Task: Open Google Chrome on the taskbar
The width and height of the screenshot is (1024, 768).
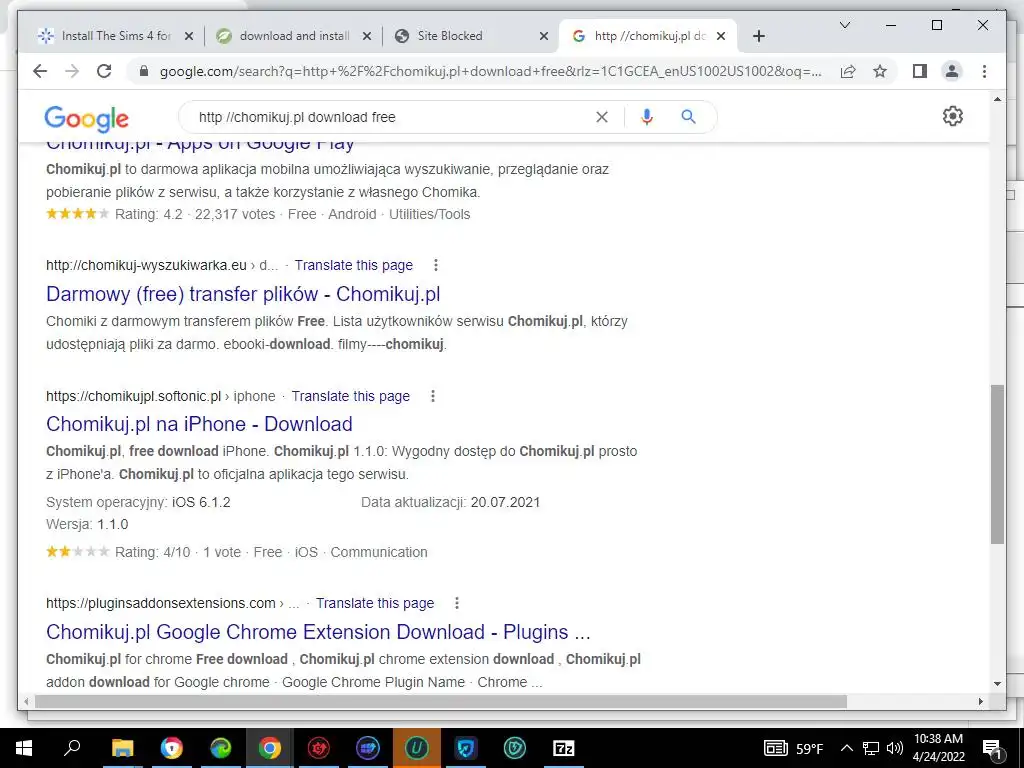Action: [x=269, y=748]
